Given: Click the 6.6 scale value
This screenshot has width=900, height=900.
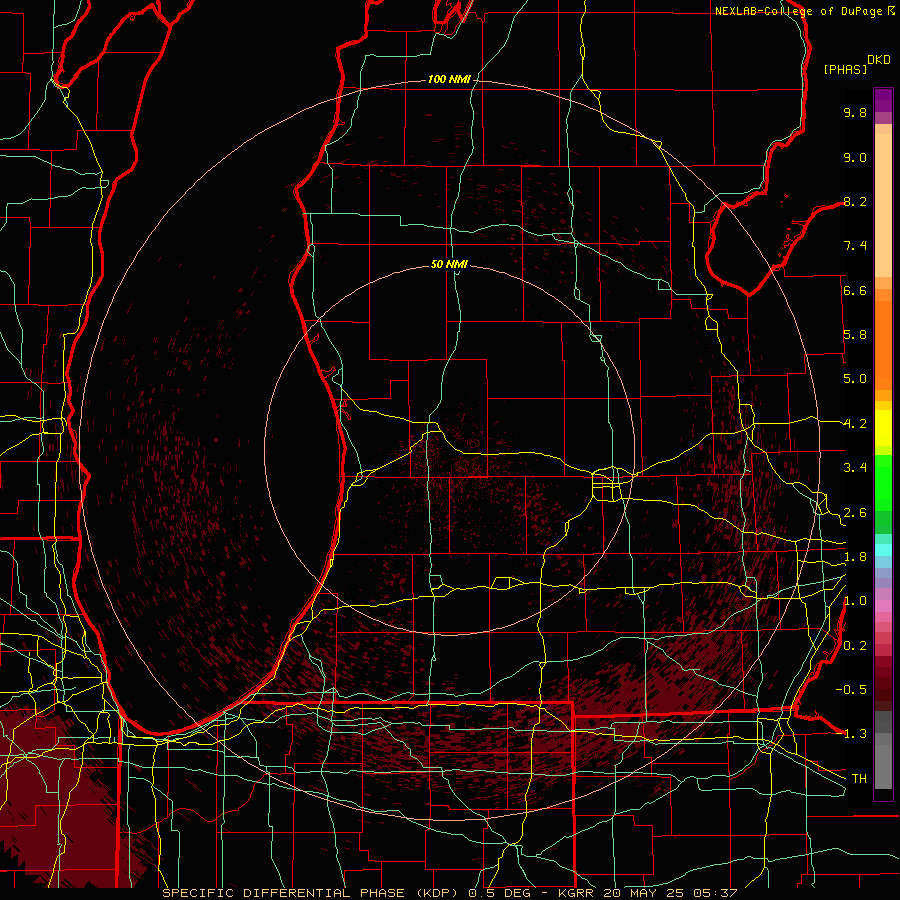Looking at the screenshot, I should pyautogui.click(x=855, y=290).
